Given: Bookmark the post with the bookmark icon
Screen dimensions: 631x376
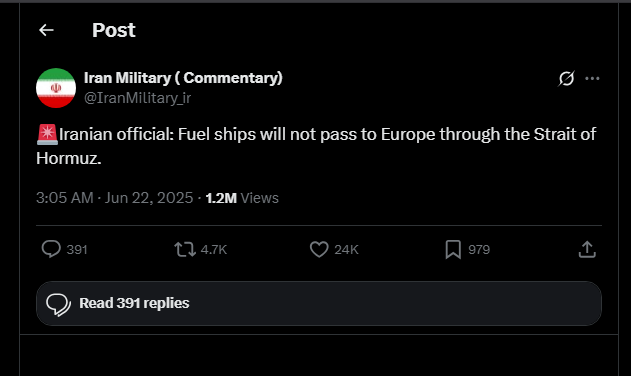Looking at the screenshot, I should 453,249.
